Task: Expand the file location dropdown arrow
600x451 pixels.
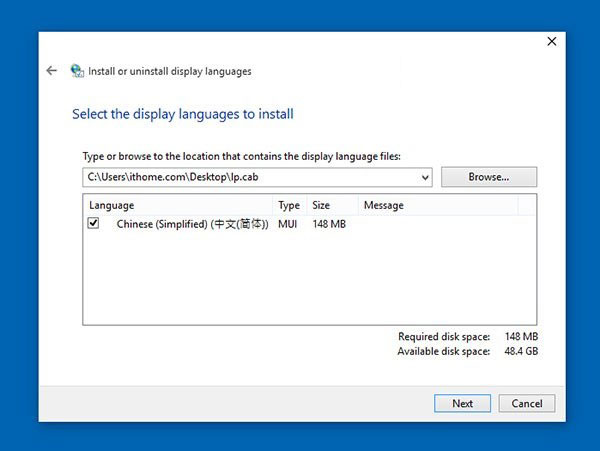Action: pos(426,177)
